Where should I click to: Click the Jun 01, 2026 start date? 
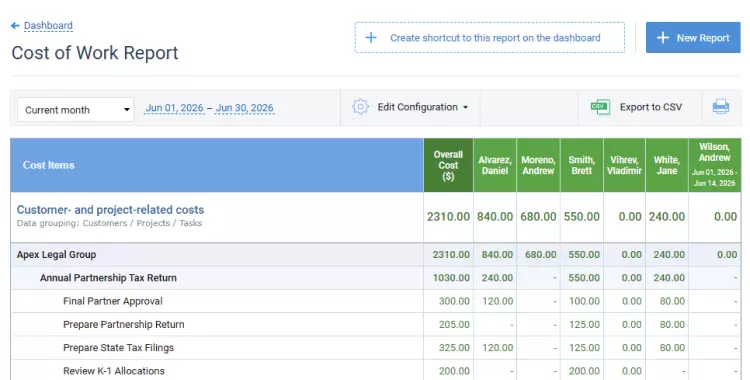click(175, 108)
